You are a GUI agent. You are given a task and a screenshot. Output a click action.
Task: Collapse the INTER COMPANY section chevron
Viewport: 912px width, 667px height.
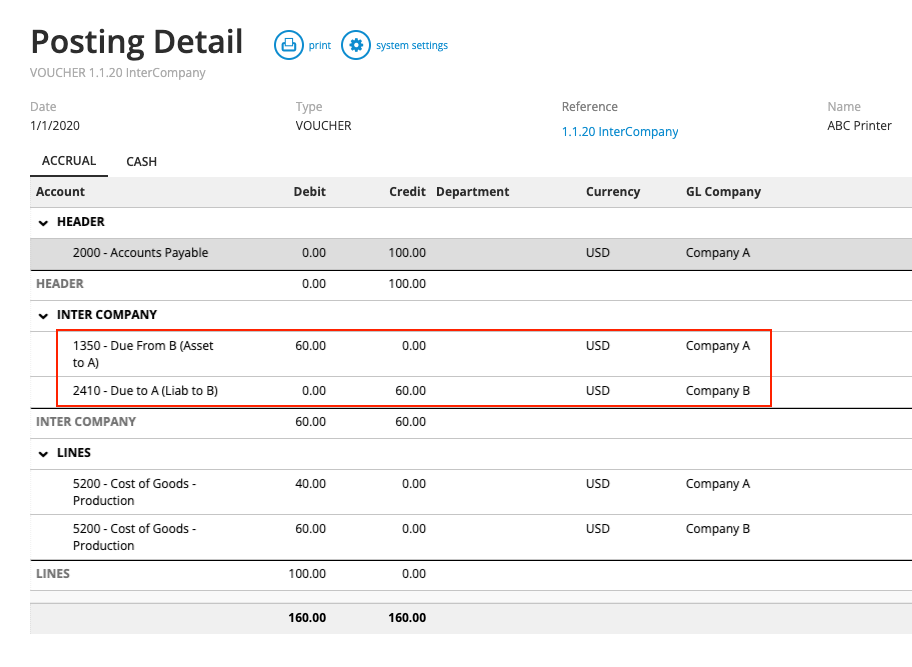point(44,315)
